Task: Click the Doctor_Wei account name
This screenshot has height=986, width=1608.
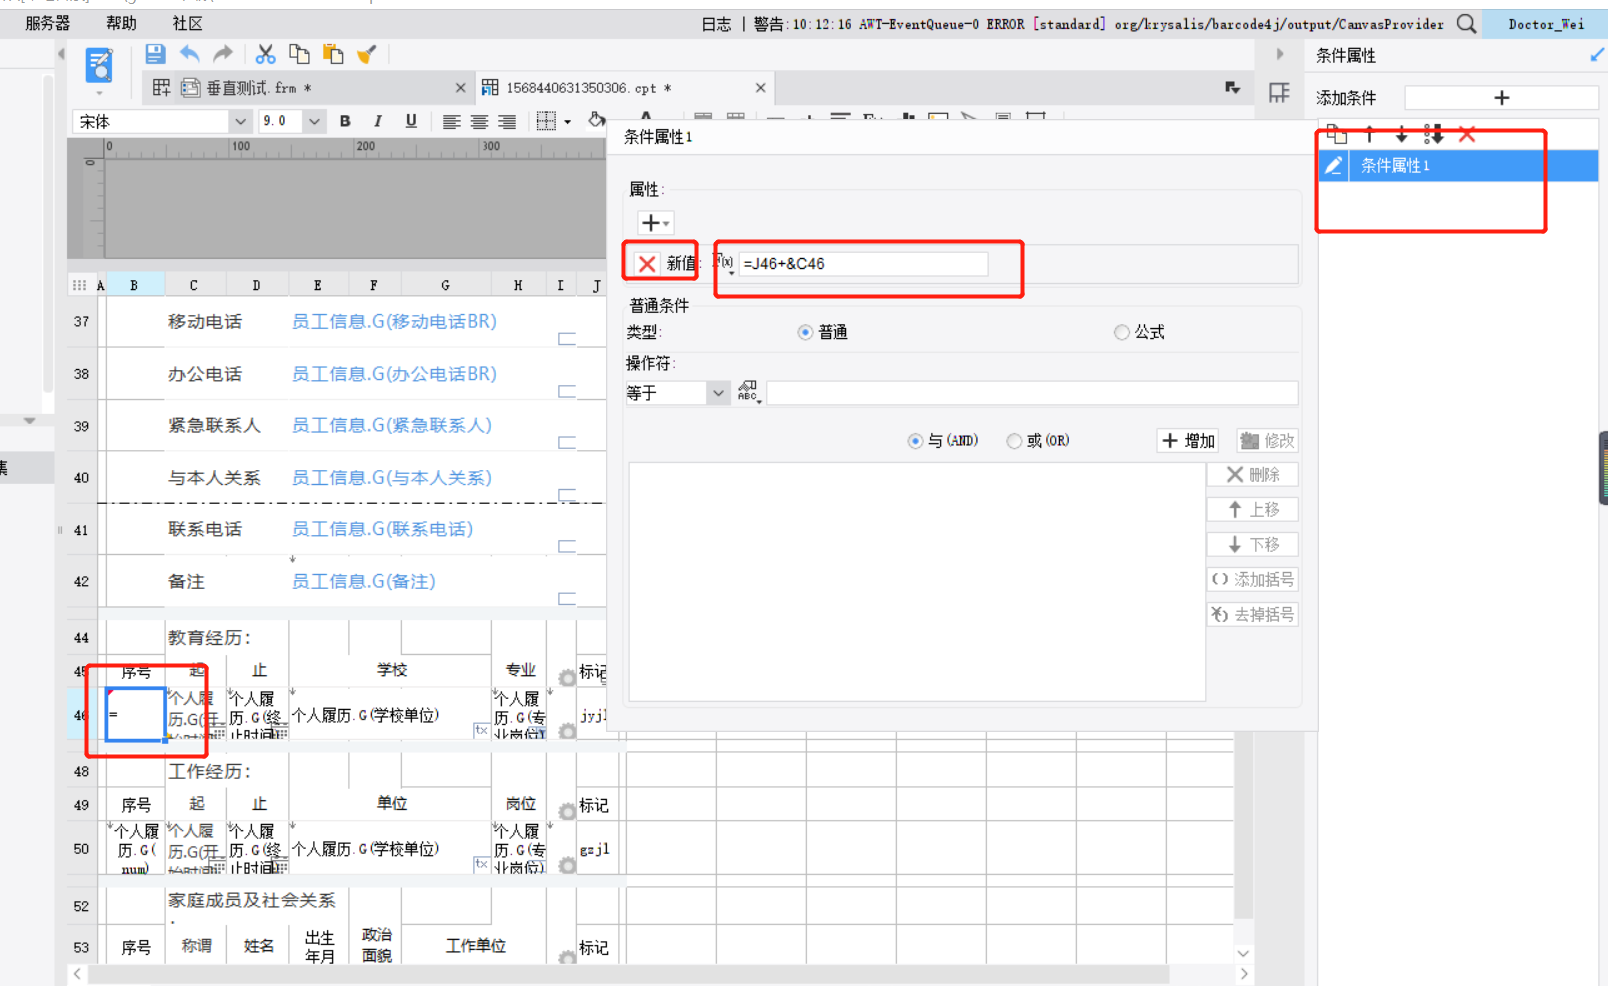Action: click(1546, 24)
